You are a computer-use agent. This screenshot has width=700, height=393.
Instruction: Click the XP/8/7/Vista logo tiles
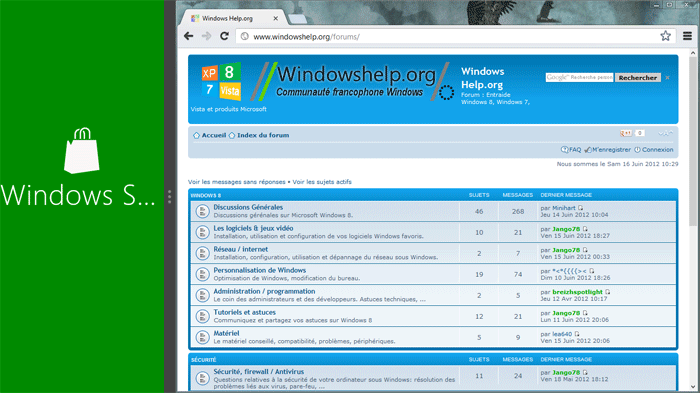(x=221, y=81)
